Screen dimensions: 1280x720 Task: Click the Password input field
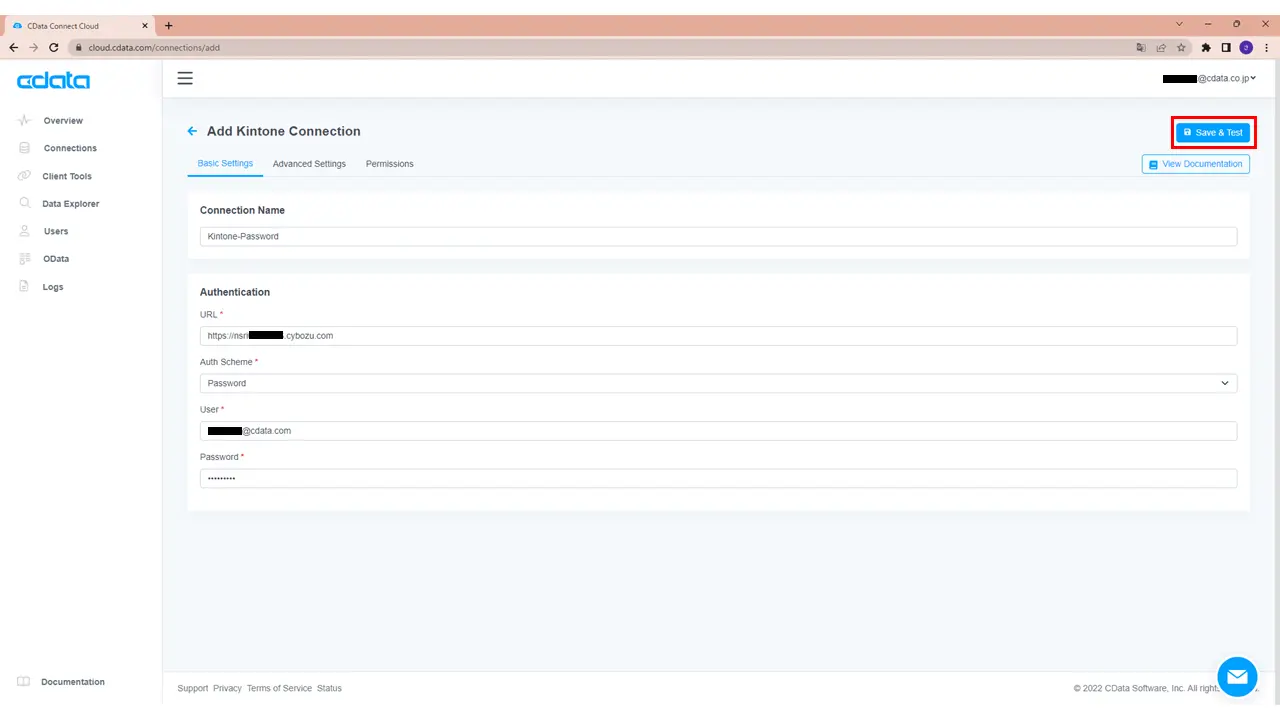(x=718, y=479)
